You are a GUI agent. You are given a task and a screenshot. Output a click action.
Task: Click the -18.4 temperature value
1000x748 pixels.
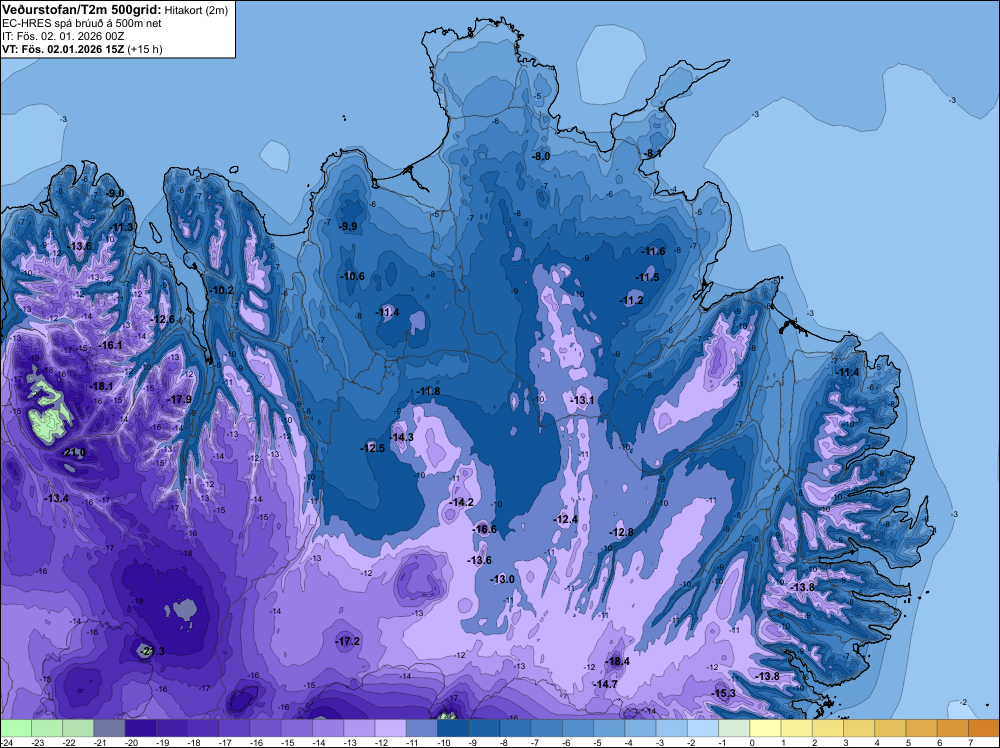617,661
